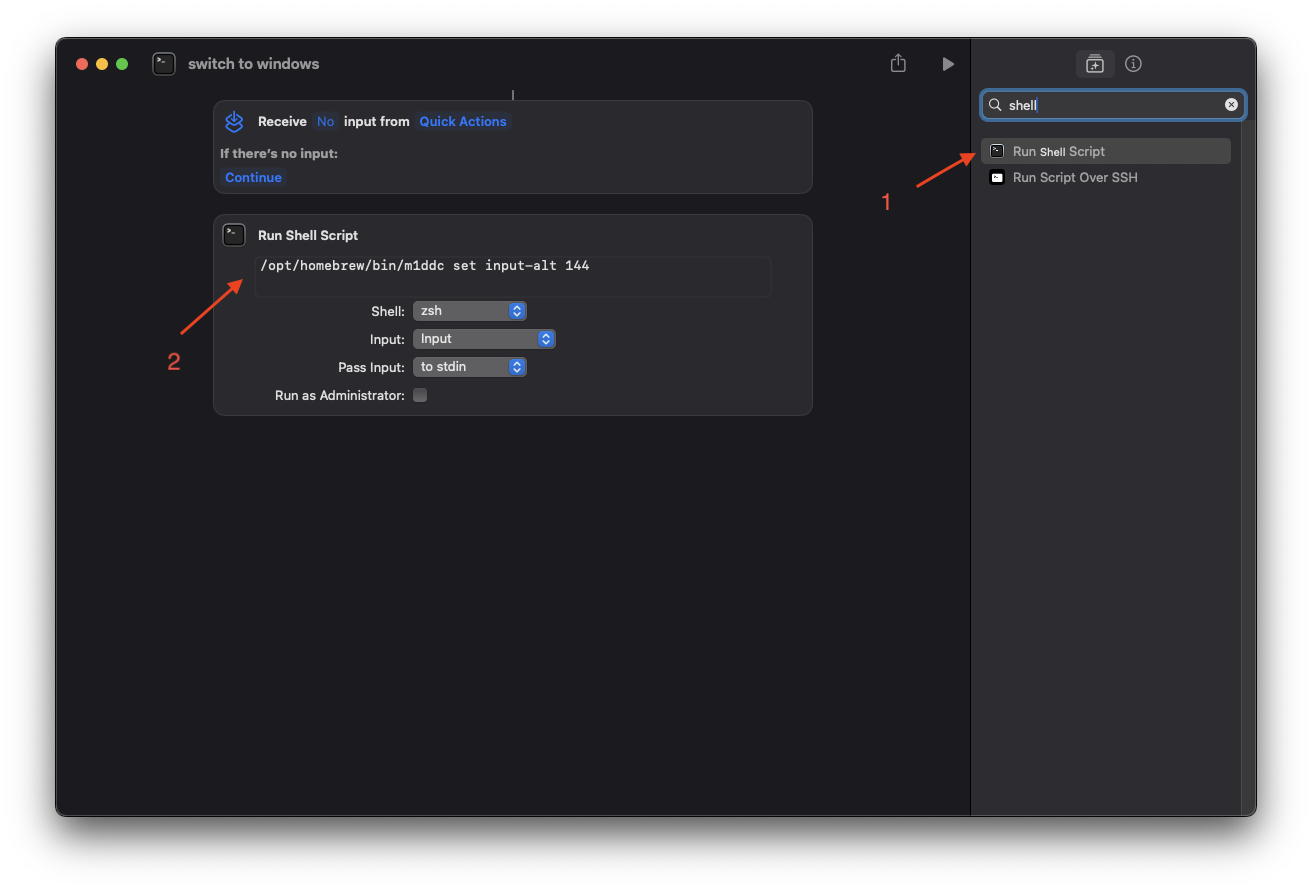1312x890 pixels.
Task: Click the Continue option under no input
Action: 253,178
